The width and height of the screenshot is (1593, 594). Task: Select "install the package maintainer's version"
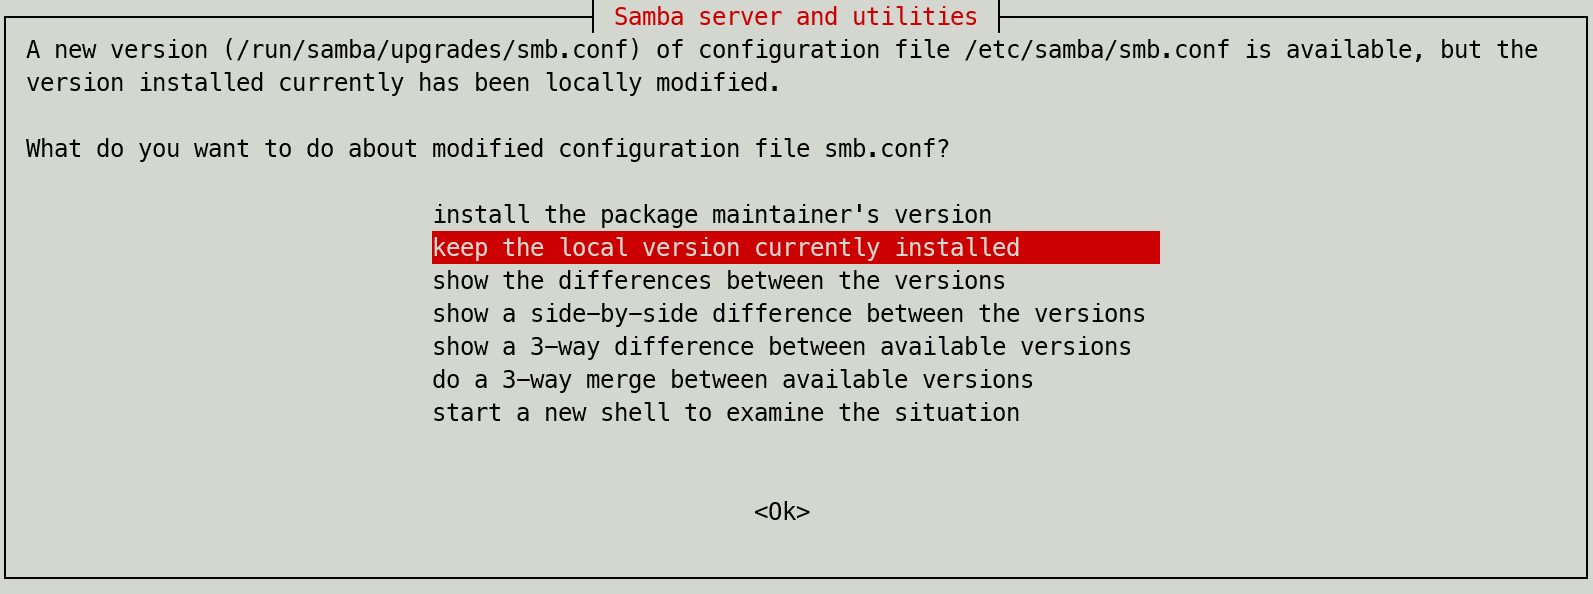711,214
